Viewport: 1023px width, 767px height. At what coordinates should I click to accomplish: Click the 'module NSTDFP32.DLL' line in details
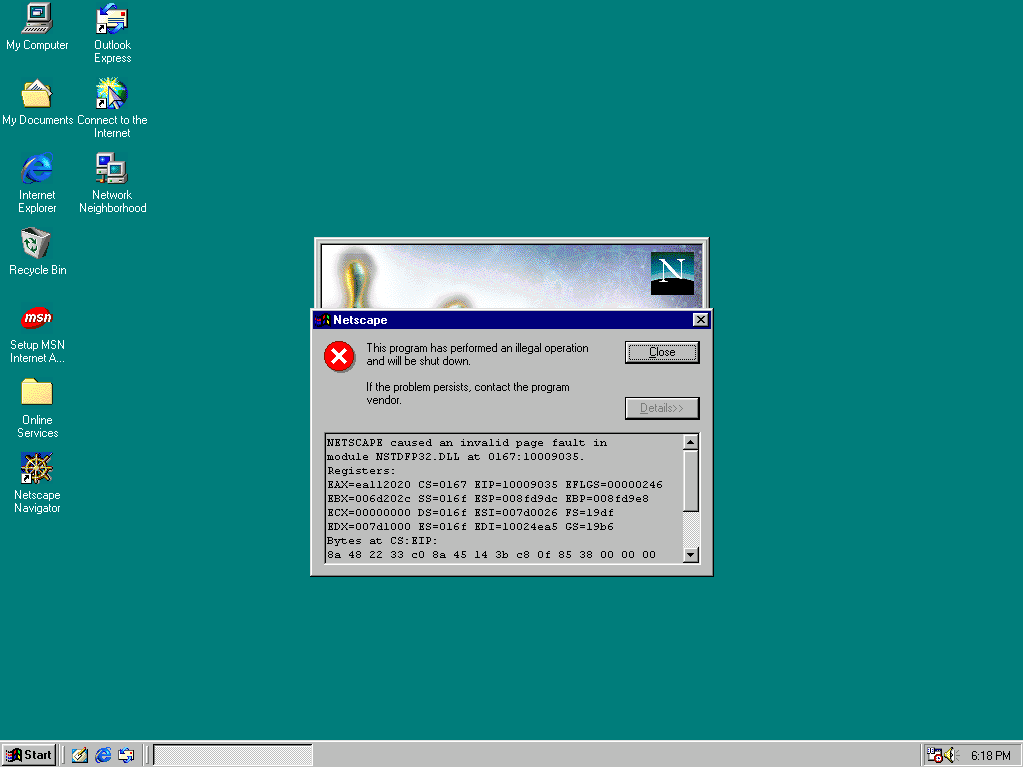(455, 457)
